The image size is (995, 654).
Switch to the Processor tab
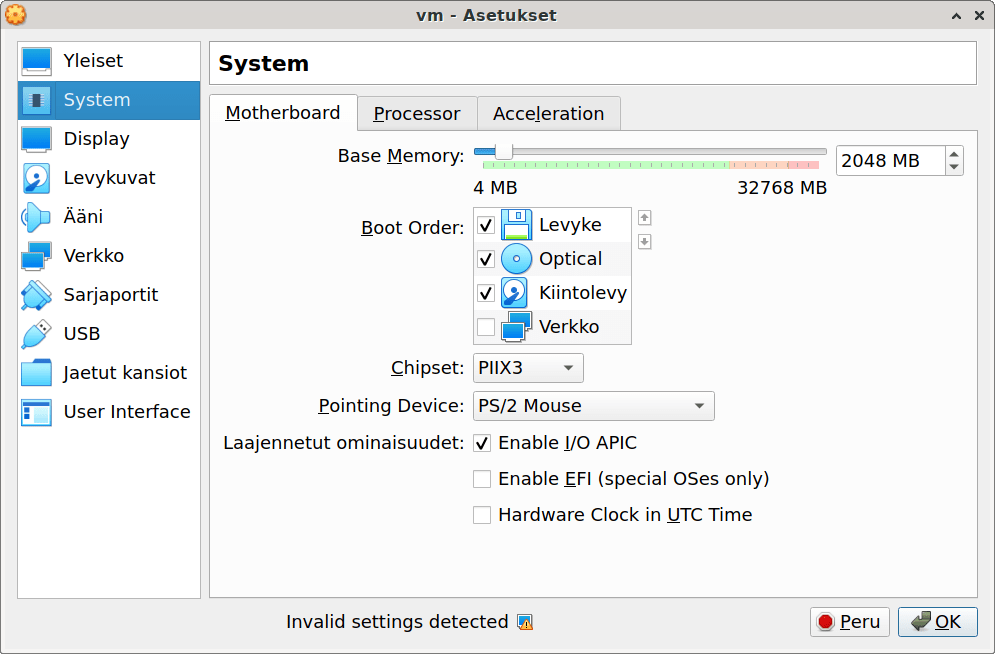coord(417,114)
